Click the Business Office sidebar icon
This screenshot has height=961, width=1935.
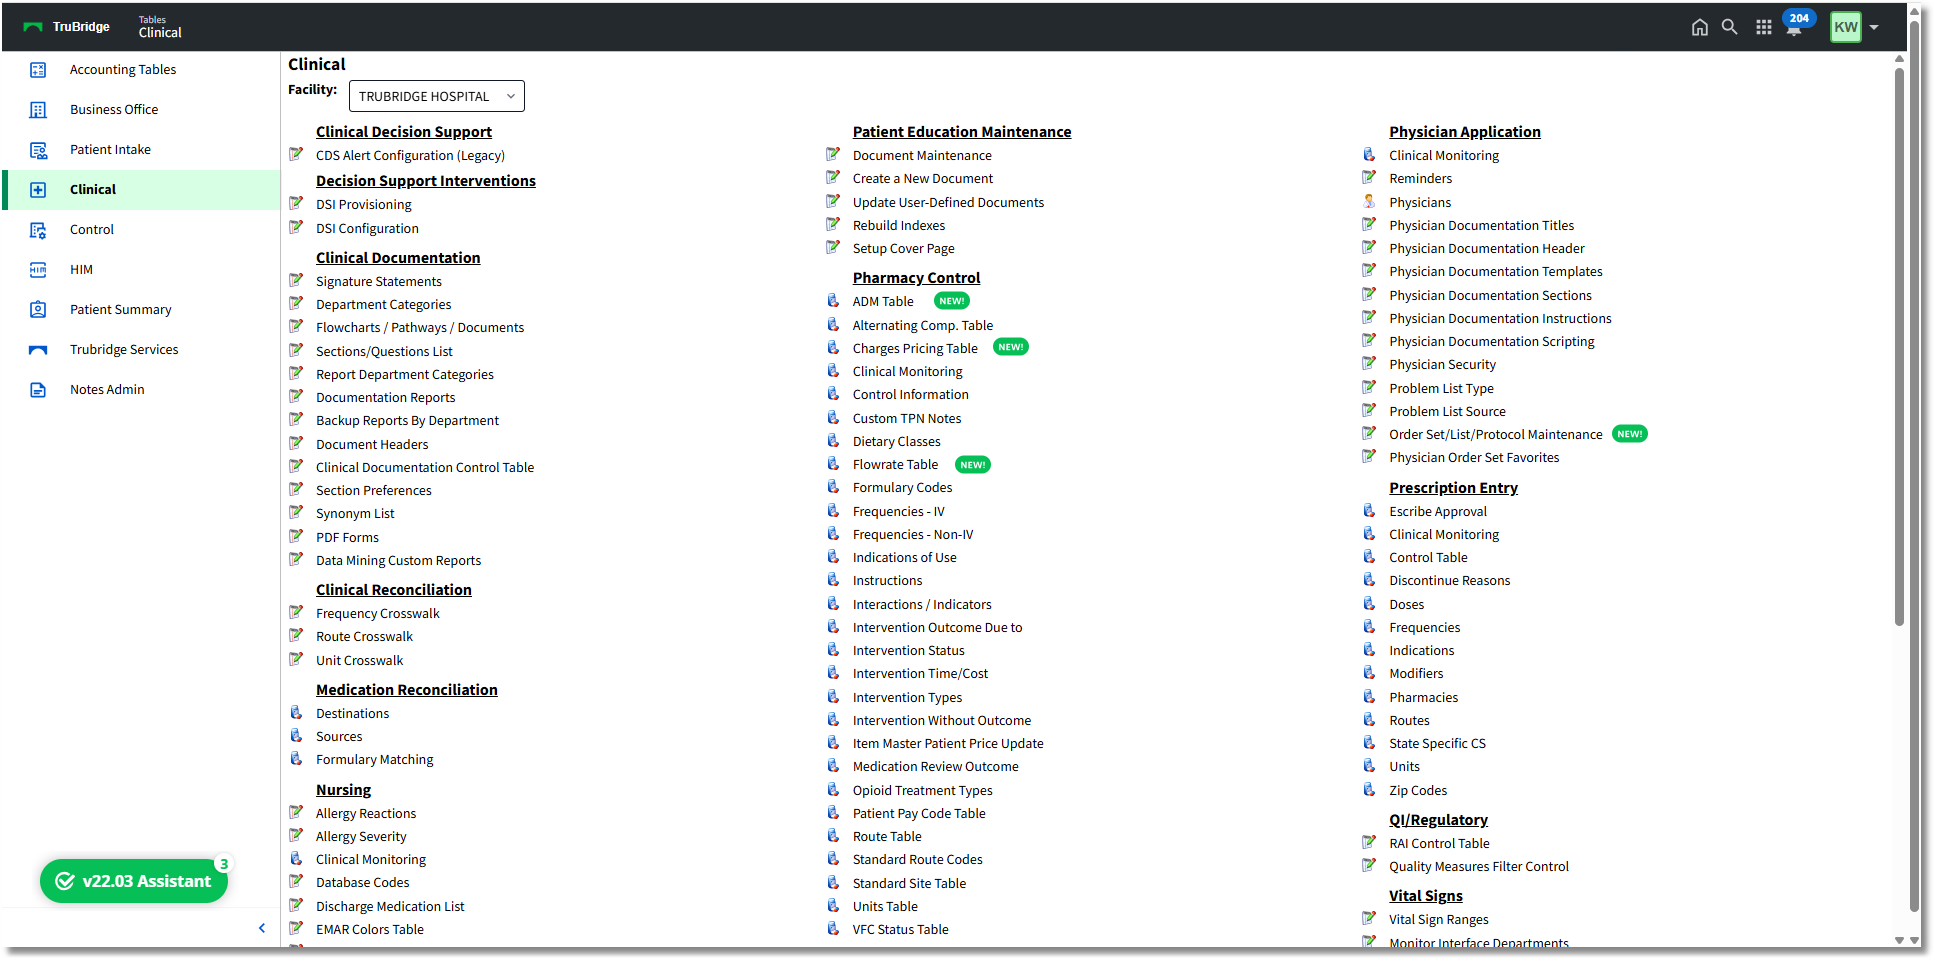tap(38, 110)
